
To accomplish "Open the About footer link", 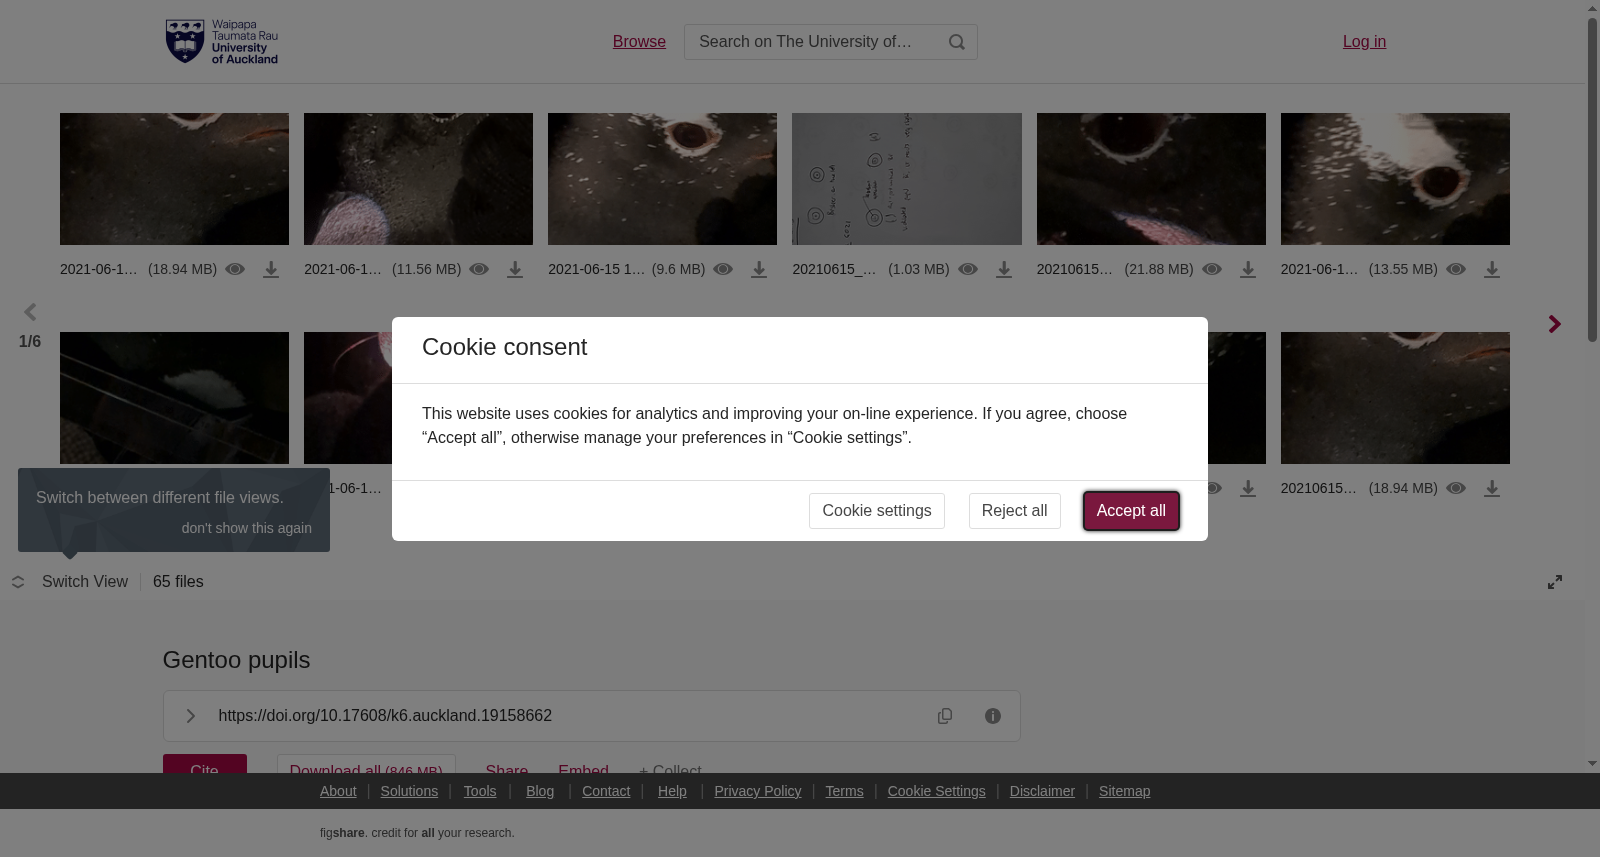I will [338, 791].
